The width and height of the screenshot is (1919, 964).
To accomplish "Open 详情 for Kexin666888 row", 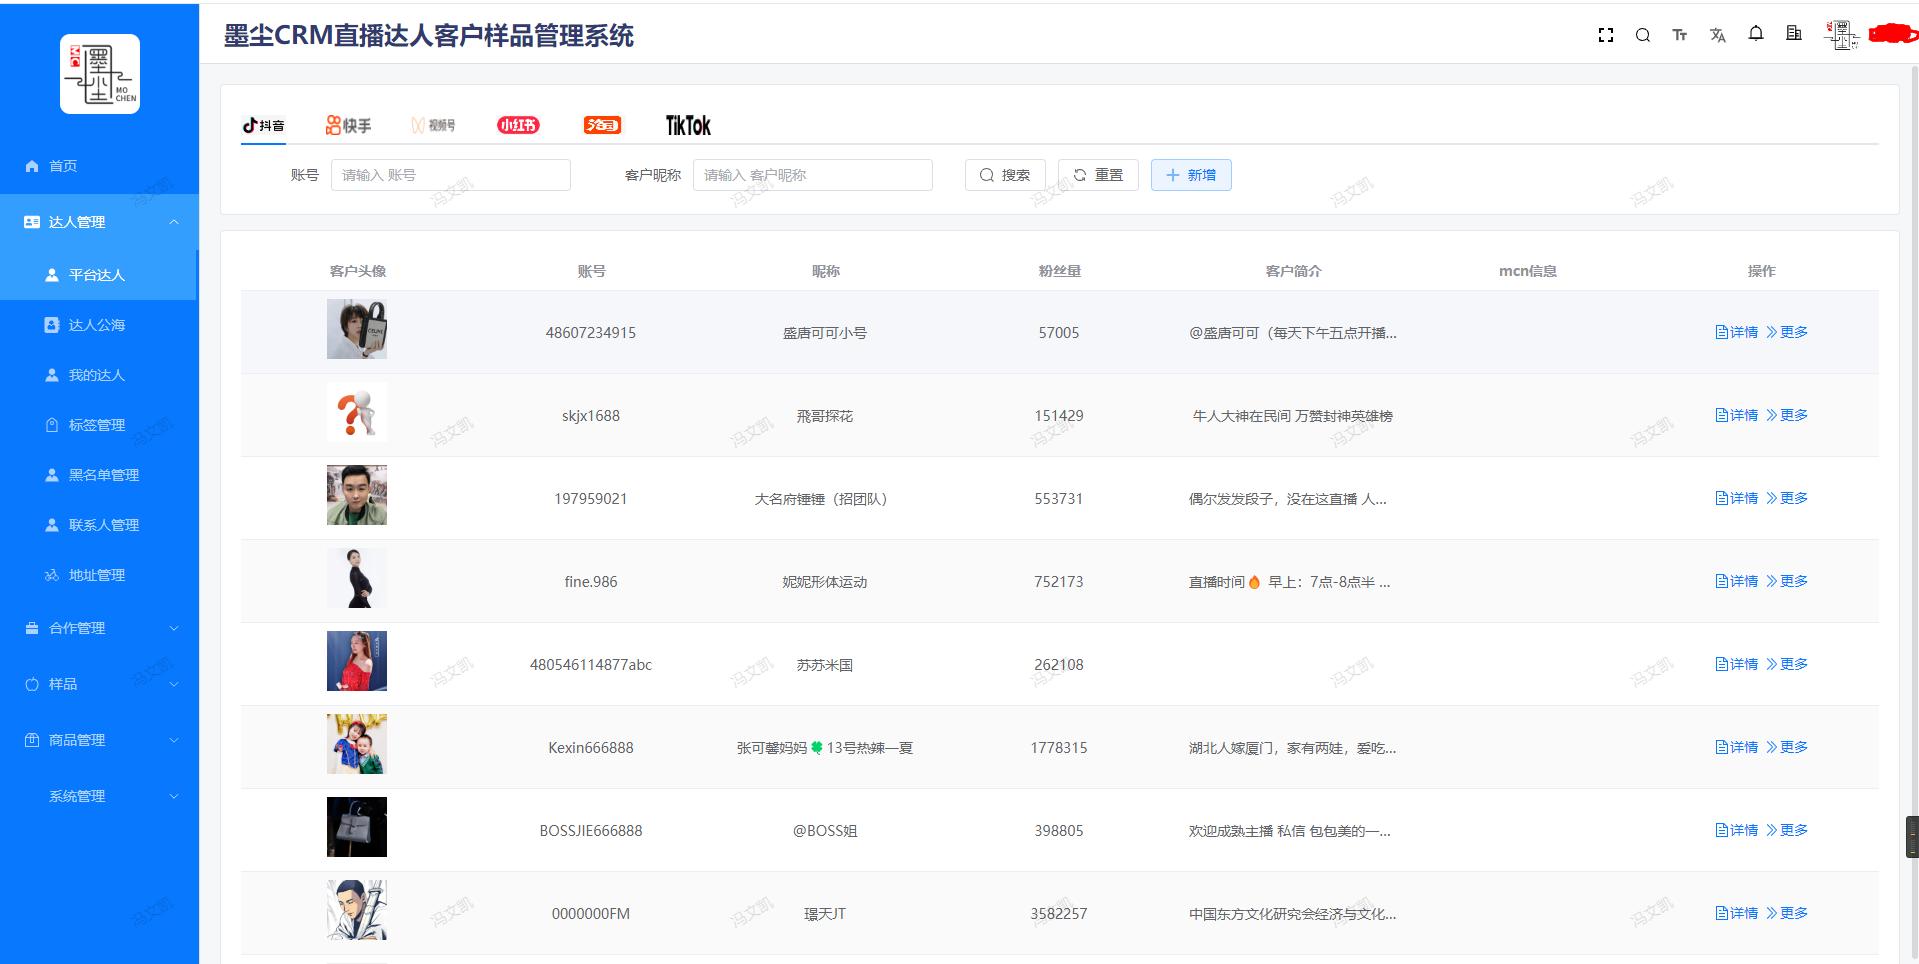I will [x=1736, y=747].
